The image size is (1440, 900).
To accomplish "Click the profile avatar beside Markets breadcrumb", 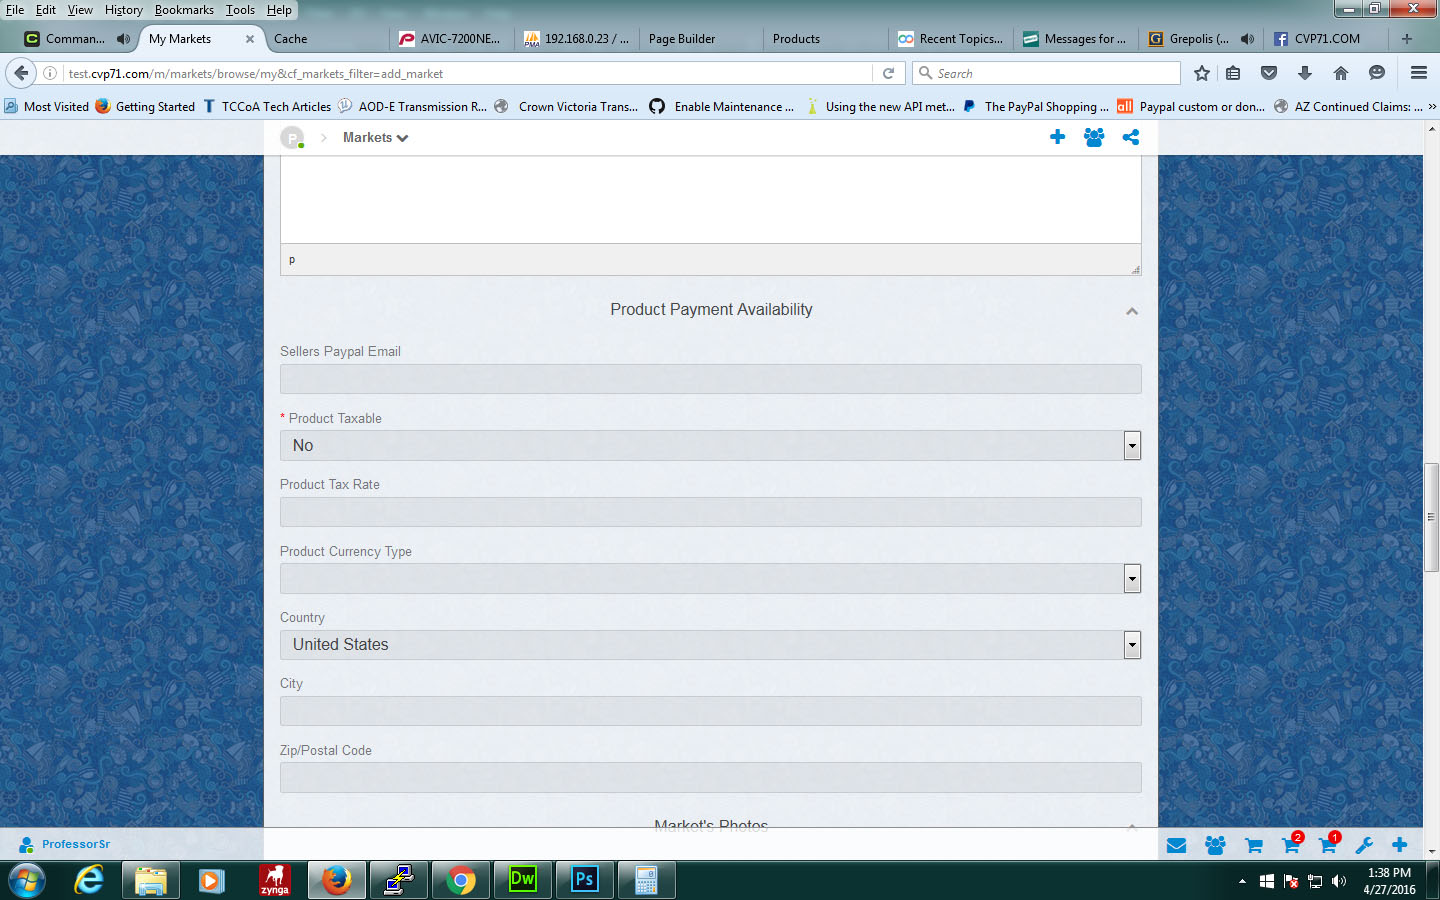I will coord(292,138).
